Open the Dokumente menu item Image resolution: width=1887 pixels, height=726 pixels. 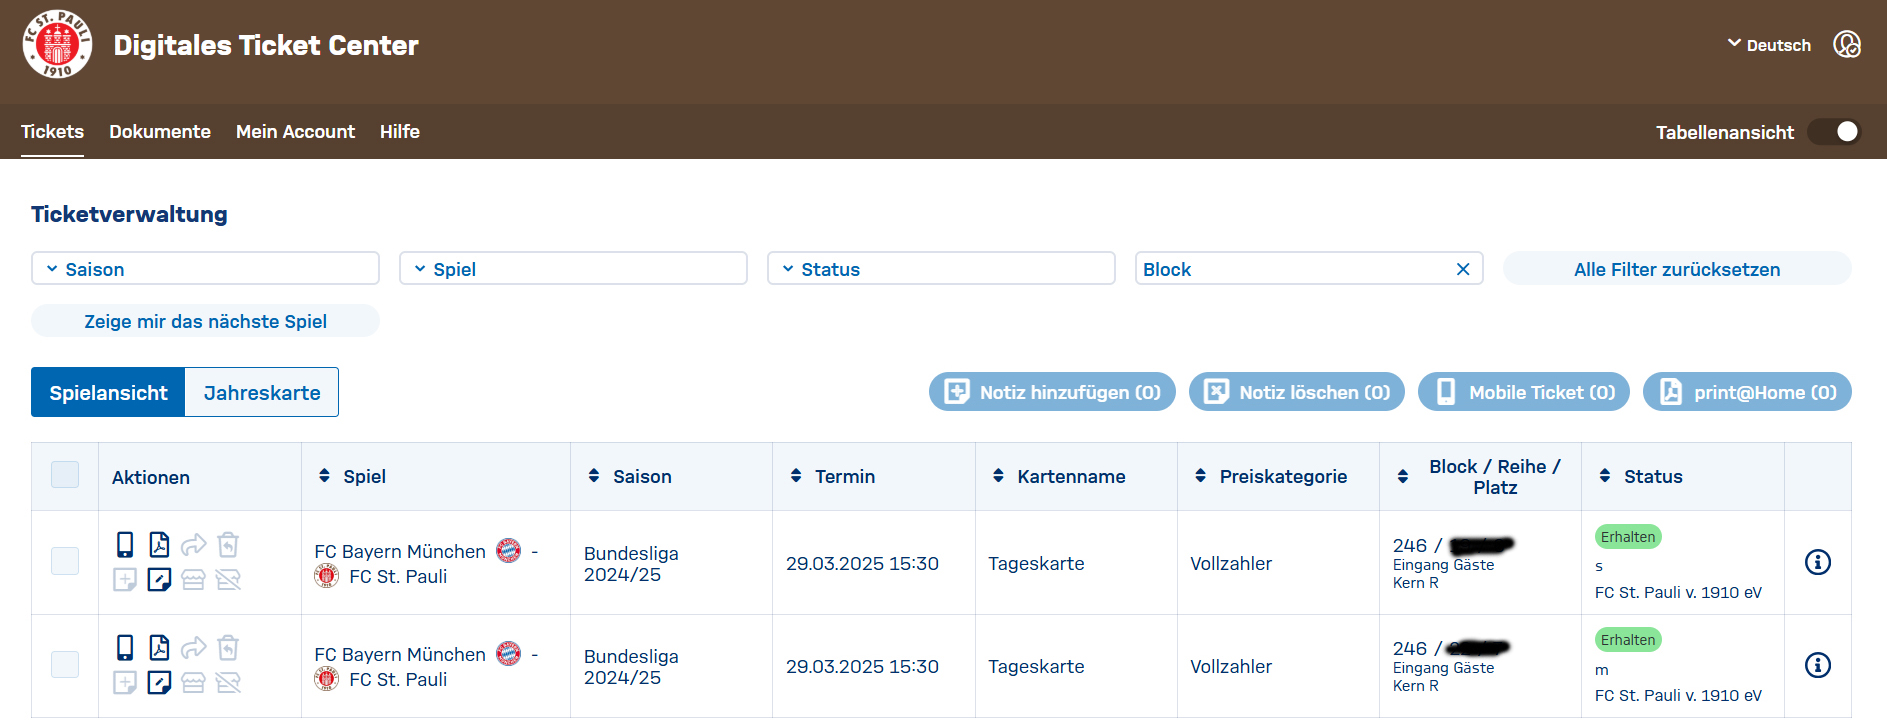pyautogui.click(x=160, y=132)
